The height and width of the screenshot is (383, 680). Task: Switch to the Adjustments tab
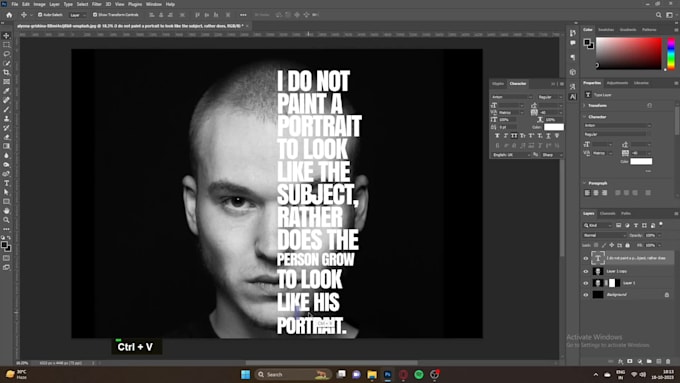pyautogui.click(x=617, y=83)
